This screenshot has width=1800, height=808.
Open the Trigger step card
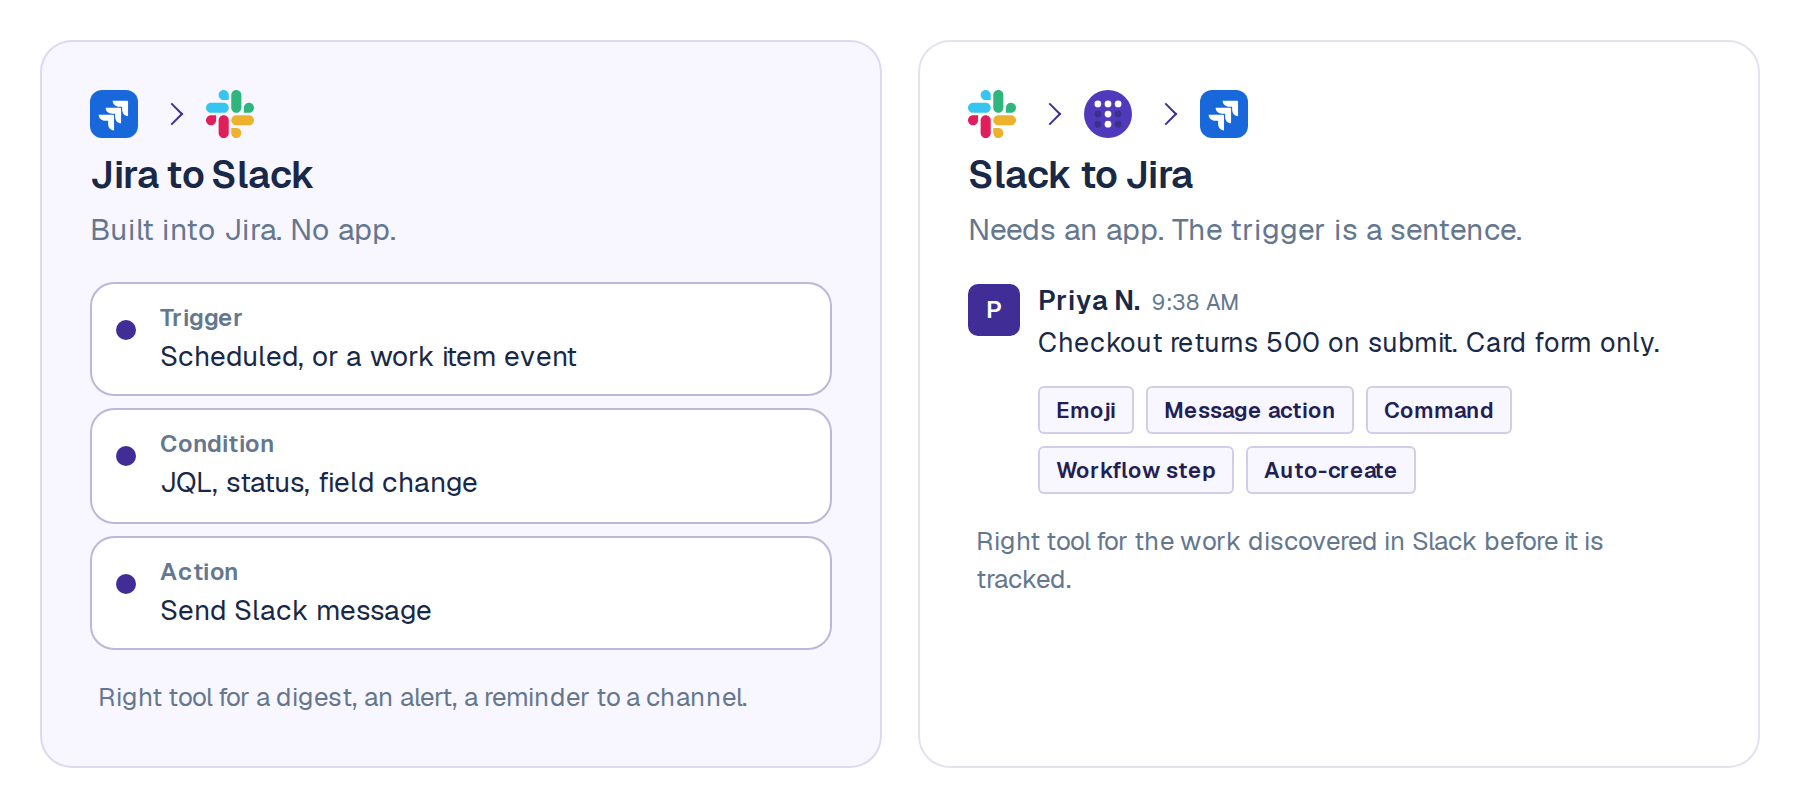coord(461,339)
